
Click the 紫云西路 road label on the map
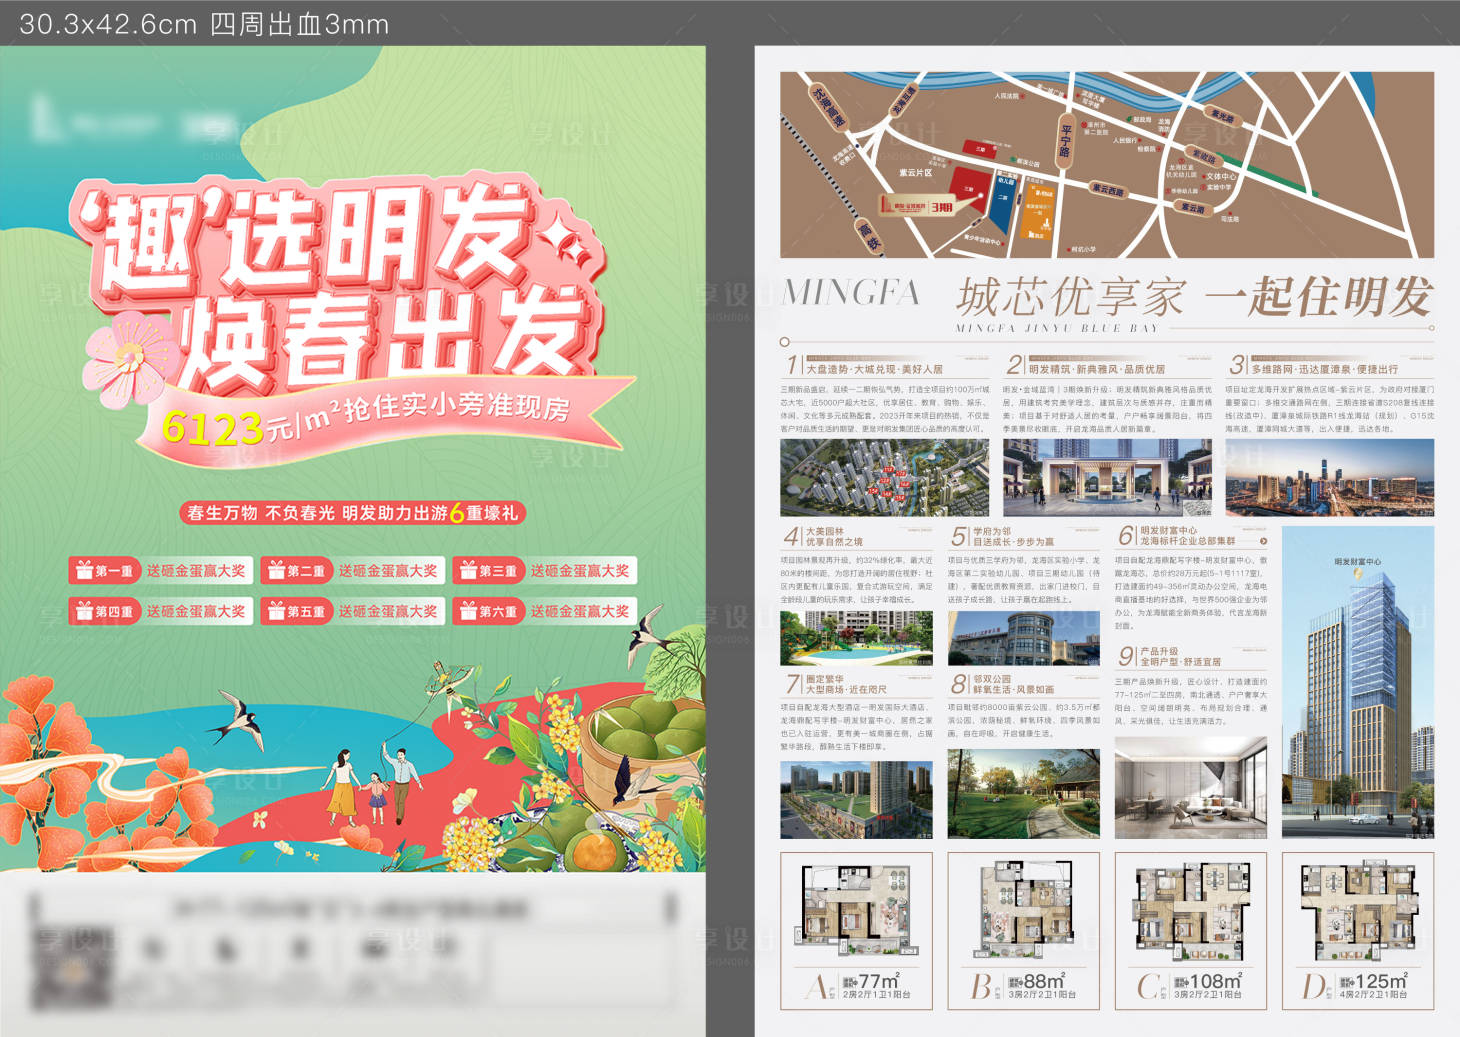pyautogui.click(x=1107, y=189)
